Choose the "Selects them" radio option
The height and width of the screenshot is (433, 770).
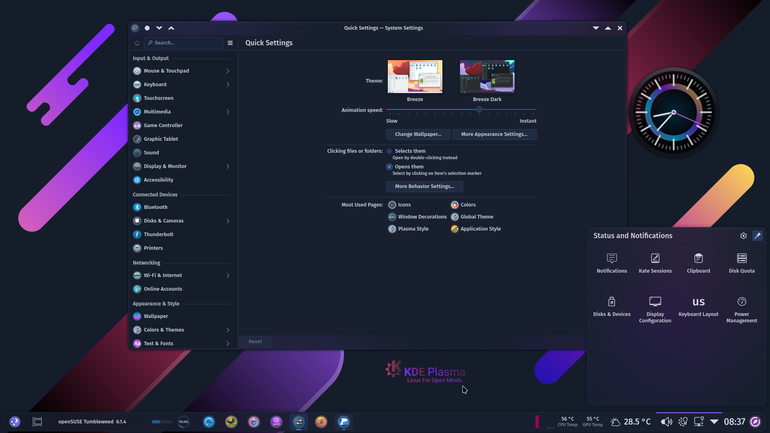tap(389, 151)
